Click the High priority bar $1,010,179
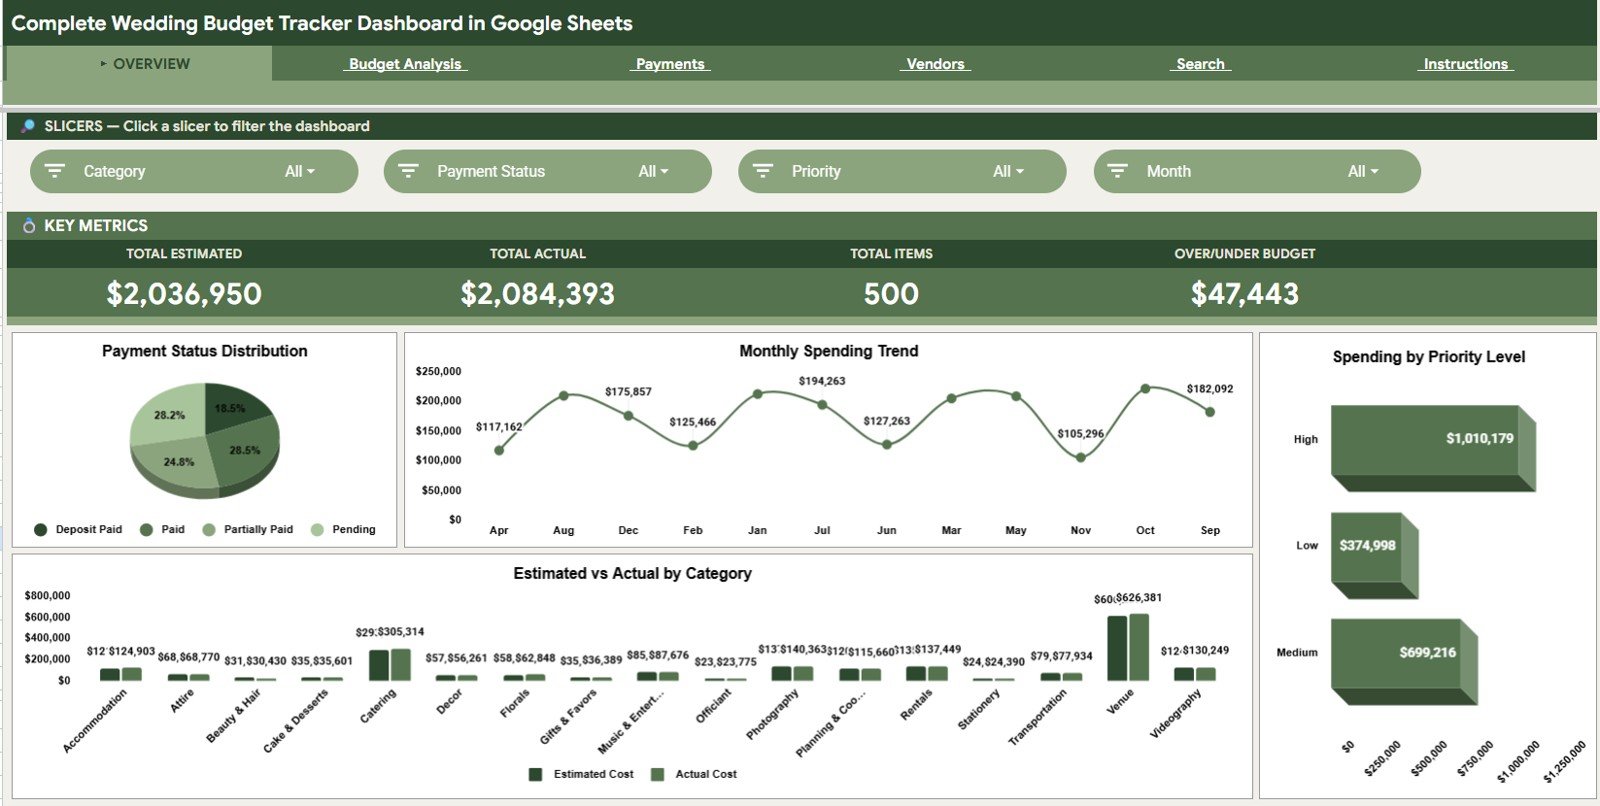This screenshot has width=1600, height=806. coord(1432,447)
